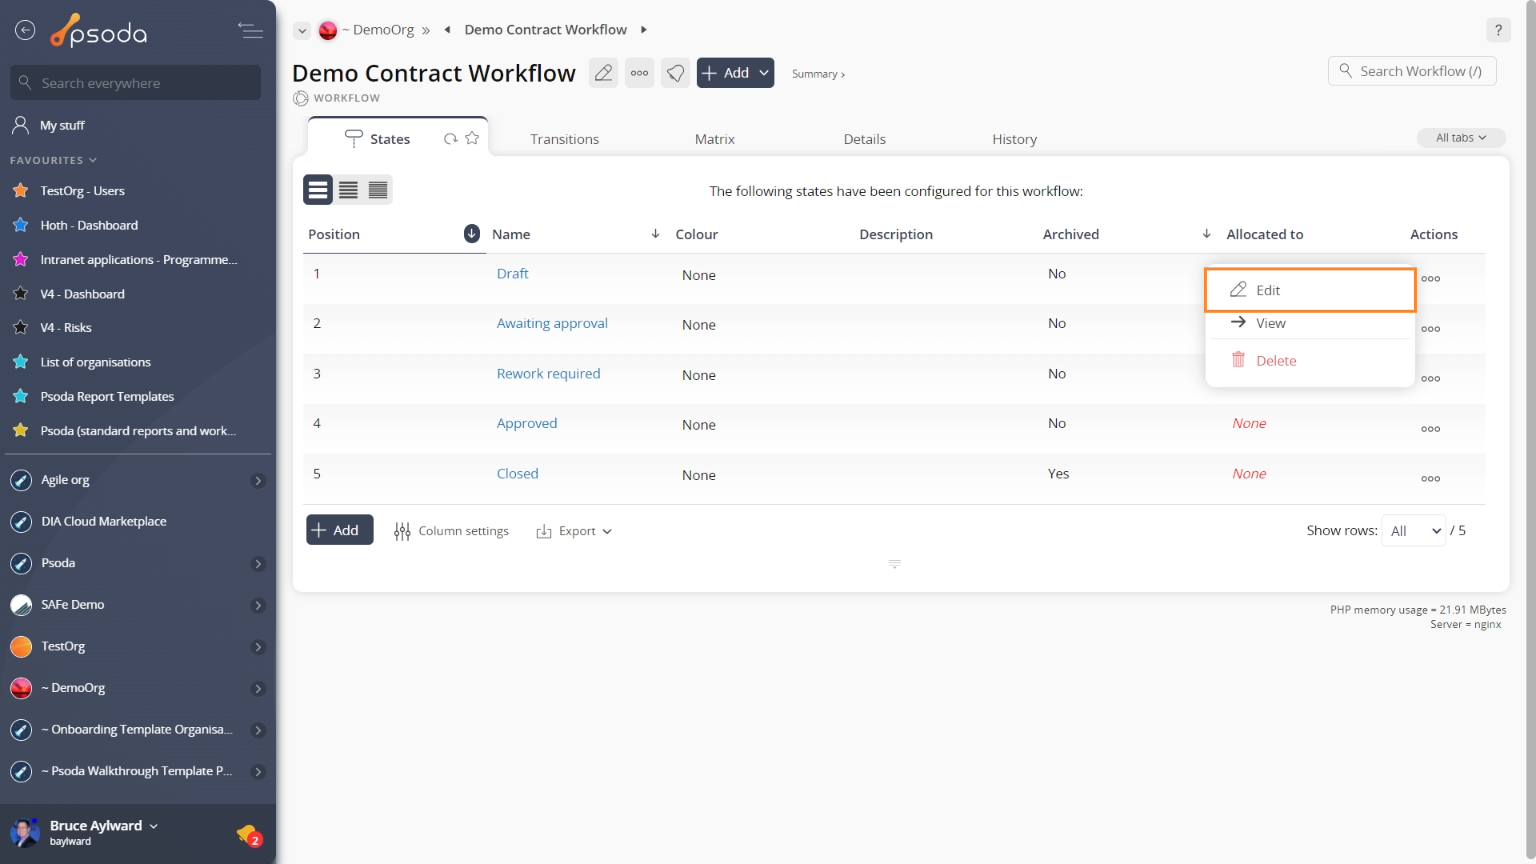Open Column settings
This screenshot has height=864, width=1536.
[451, 531]
